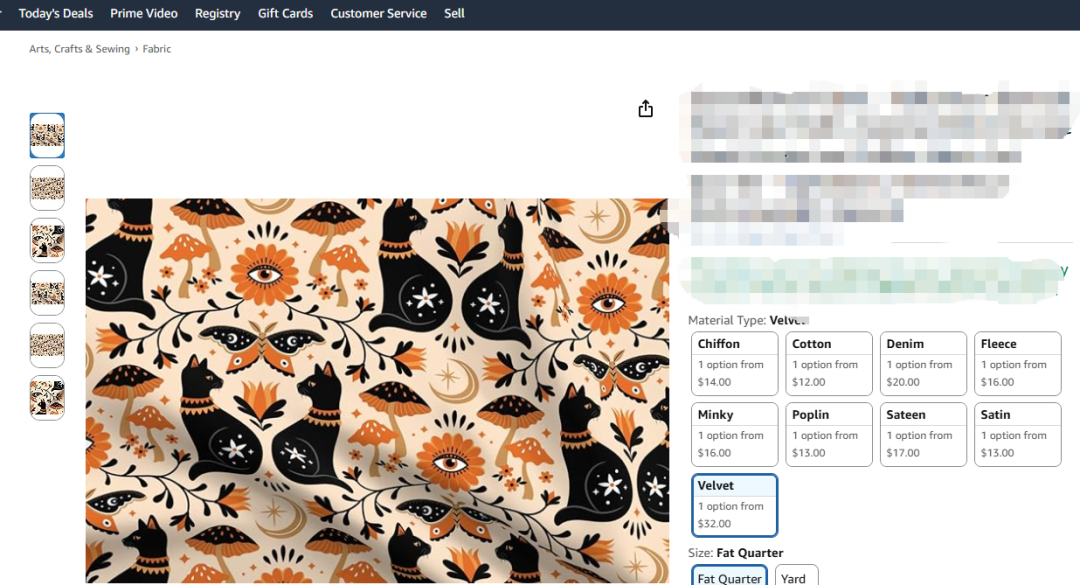
Task: Select the Fat Quarter size
Action: pos(729,576)
